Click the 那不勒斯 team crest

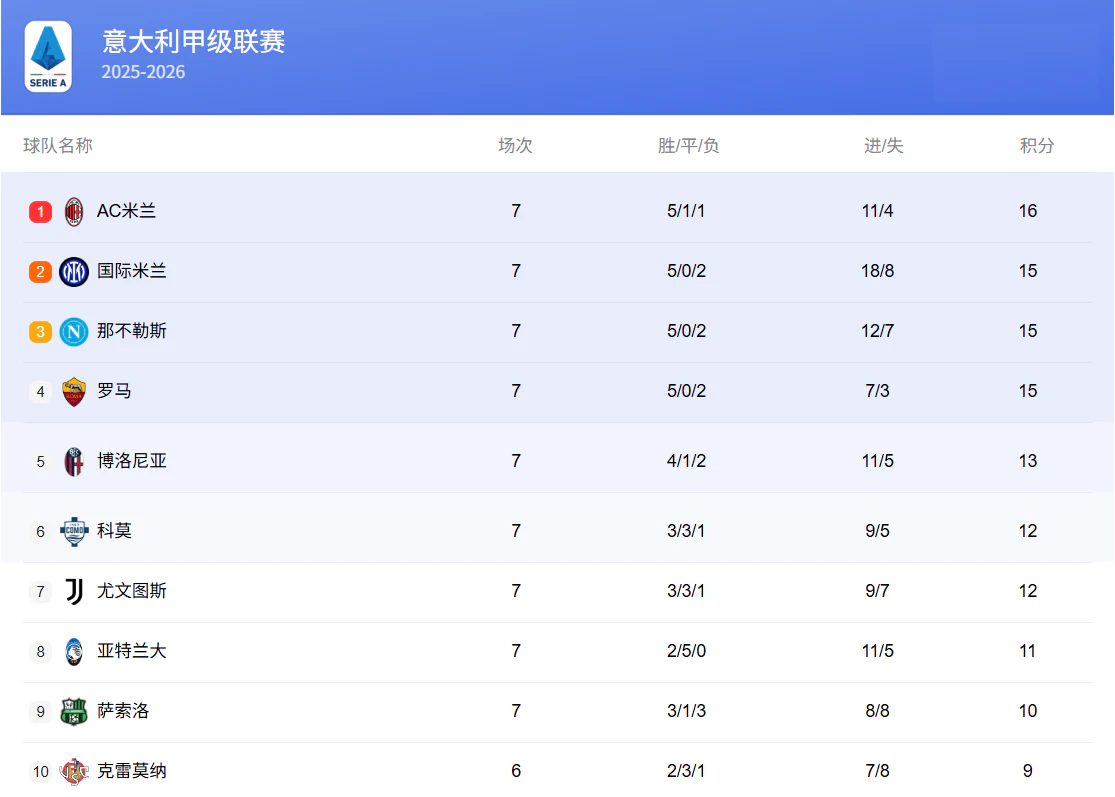point(74,332)
